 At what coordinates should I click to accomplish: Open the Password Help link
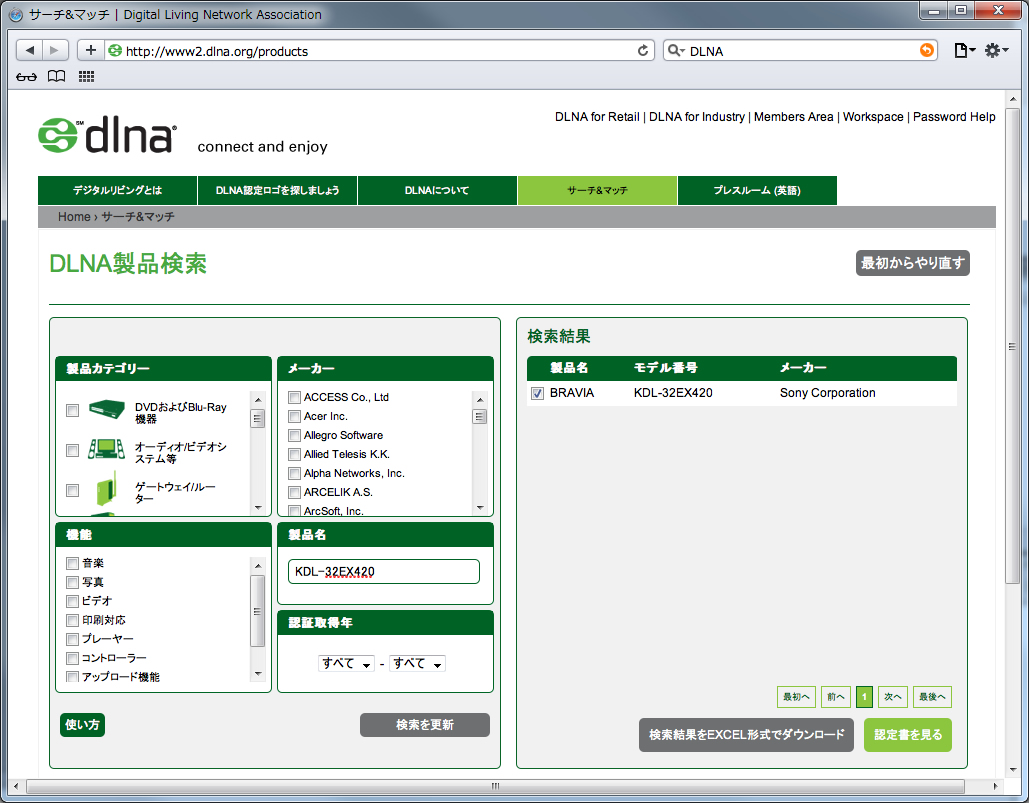tap(954, 117)
